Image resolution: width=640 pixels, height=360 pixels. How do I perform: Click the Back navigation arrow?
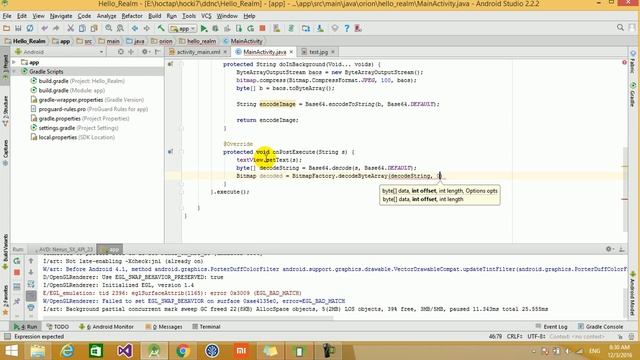(135, 28)
